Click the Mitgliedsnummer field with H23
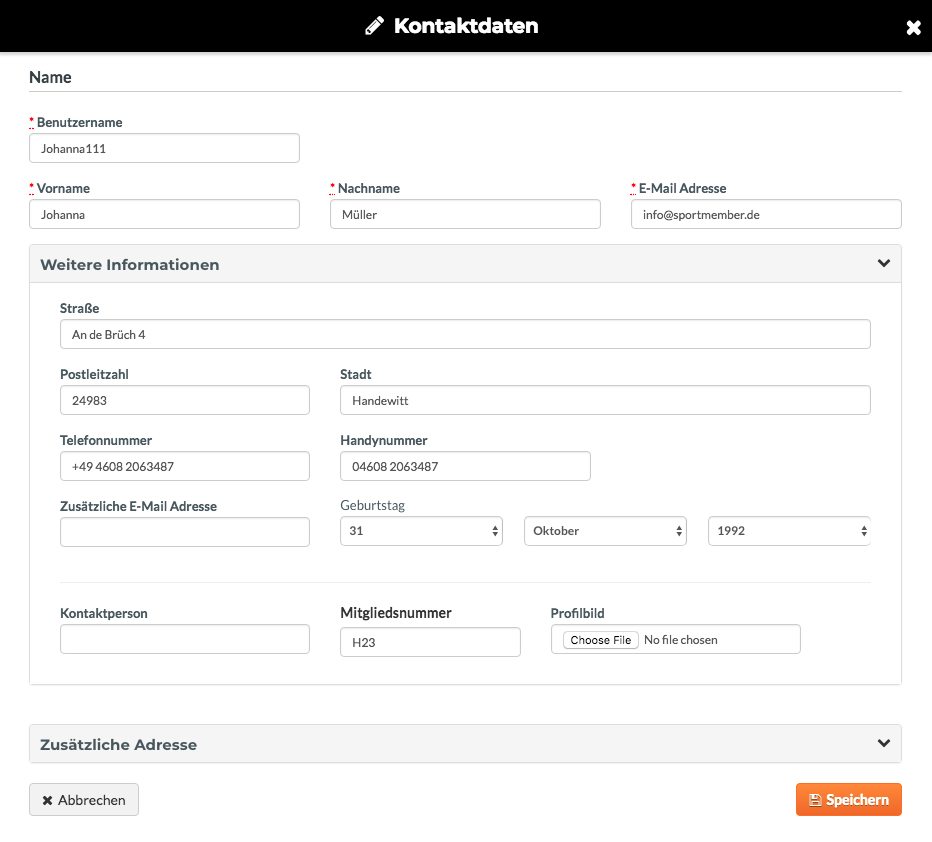932x842 pixels. pos(430,642)
